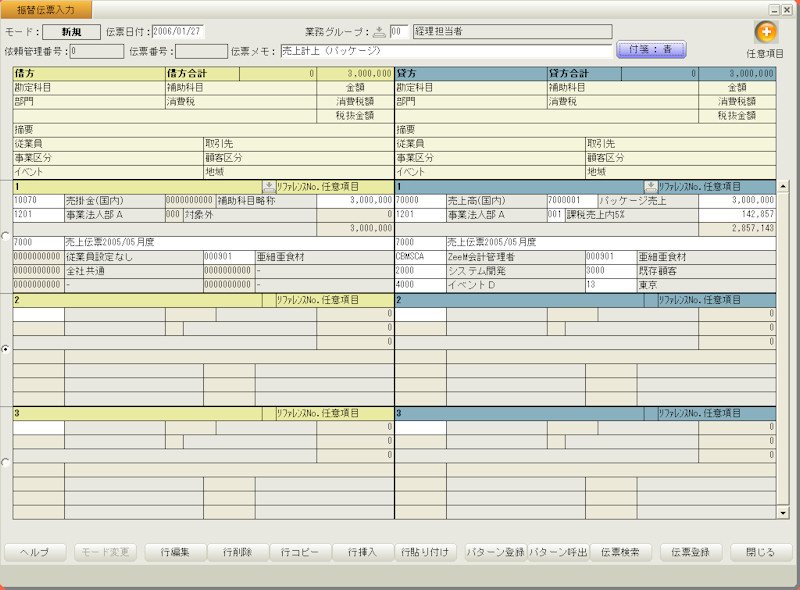Click 売上高(国内) account name cell
This screenshot has width=800, height=590.
[x=496, y=201]
